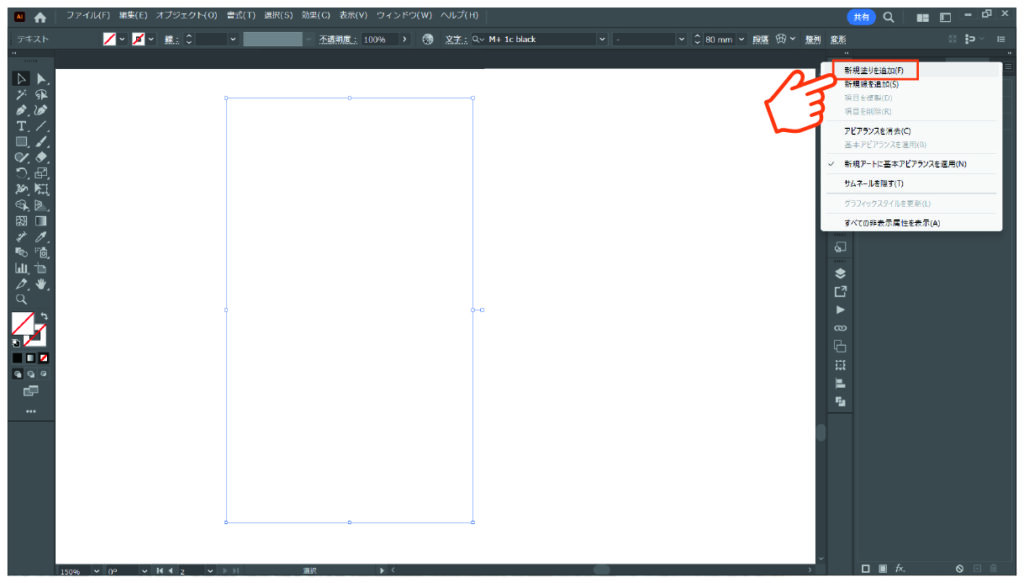Open the Links panel icon
Viewport: 1024px width, 583px height.
pos(840,328)
